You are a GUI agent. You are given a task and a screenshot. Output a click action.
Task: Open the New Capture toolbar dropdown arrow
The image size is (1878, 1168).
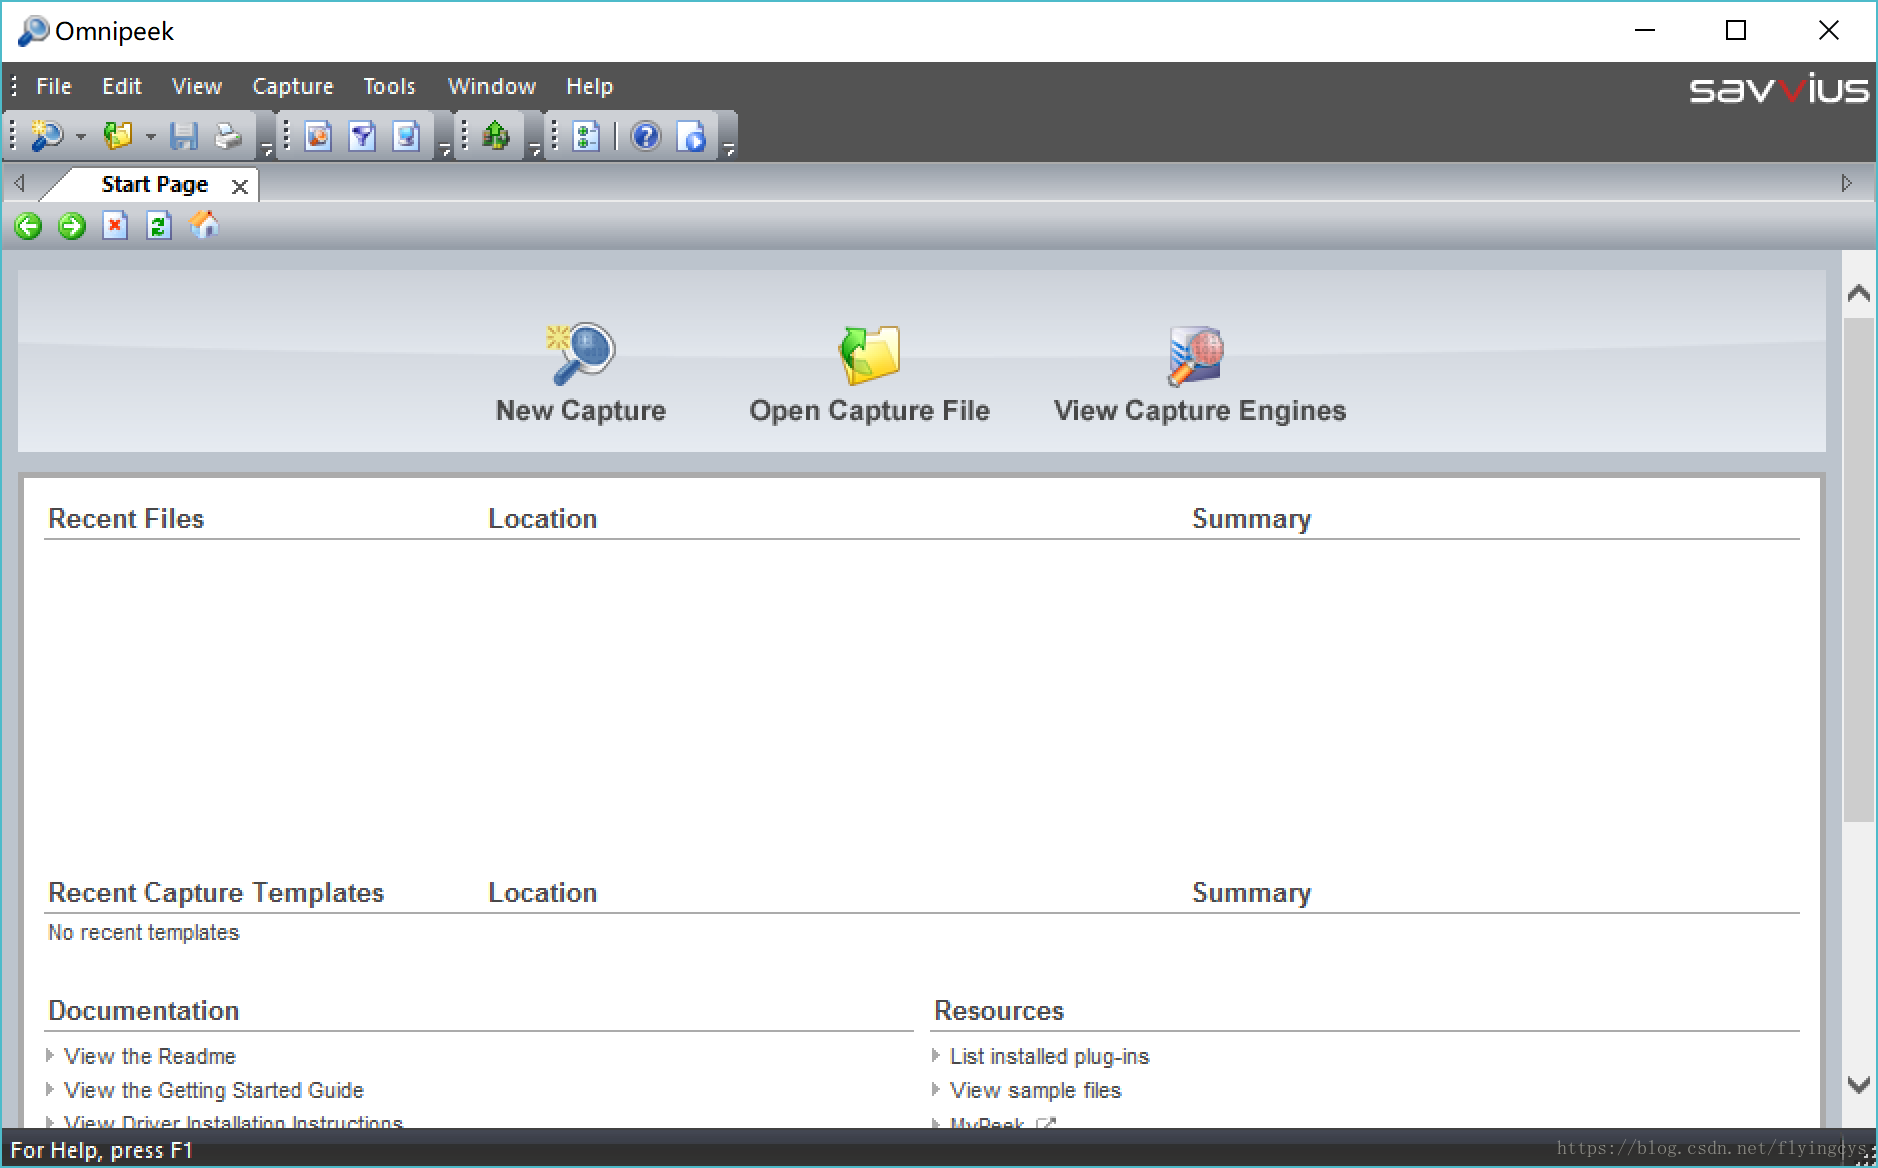pos(81,136)
